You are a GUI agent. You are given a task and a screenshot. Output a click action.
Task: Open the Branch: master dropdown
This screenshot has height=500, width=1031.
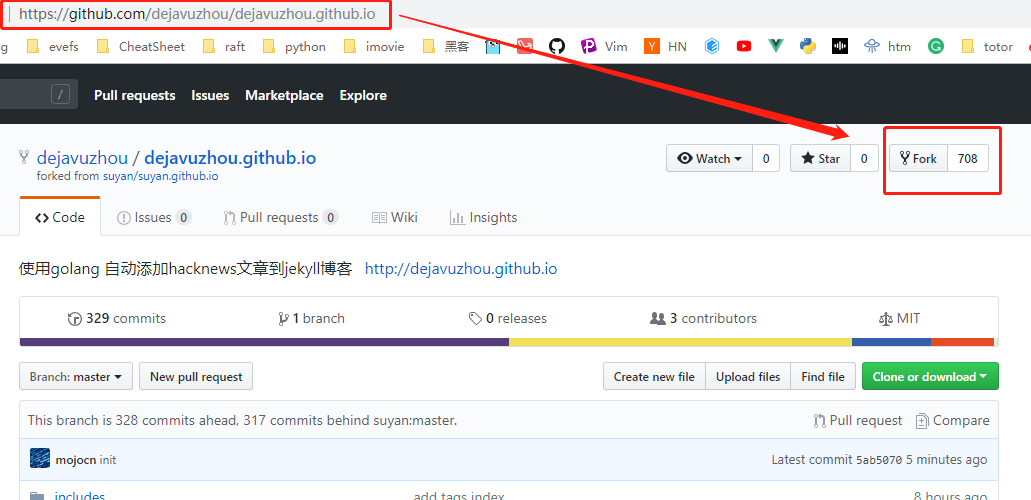(x=76, y=376)
